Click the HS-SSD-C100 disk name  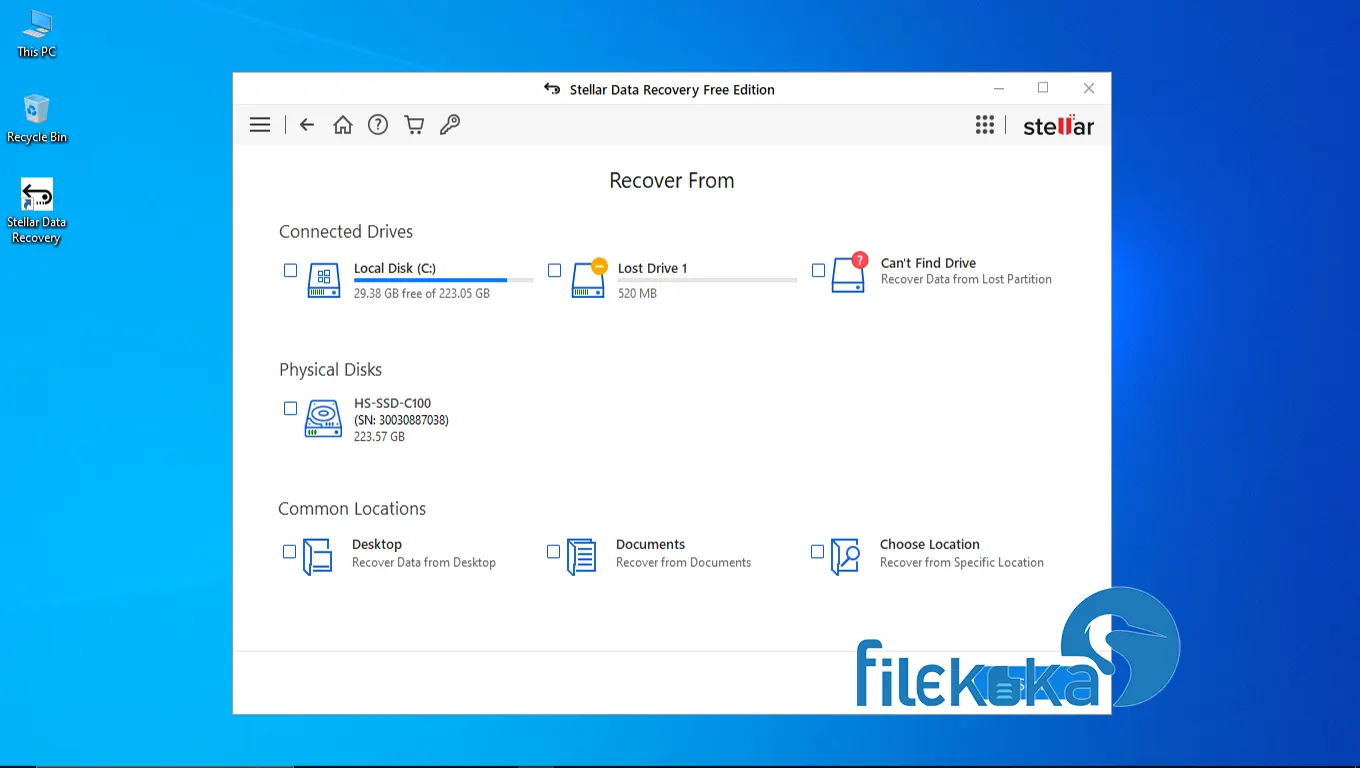coord(393,403)
